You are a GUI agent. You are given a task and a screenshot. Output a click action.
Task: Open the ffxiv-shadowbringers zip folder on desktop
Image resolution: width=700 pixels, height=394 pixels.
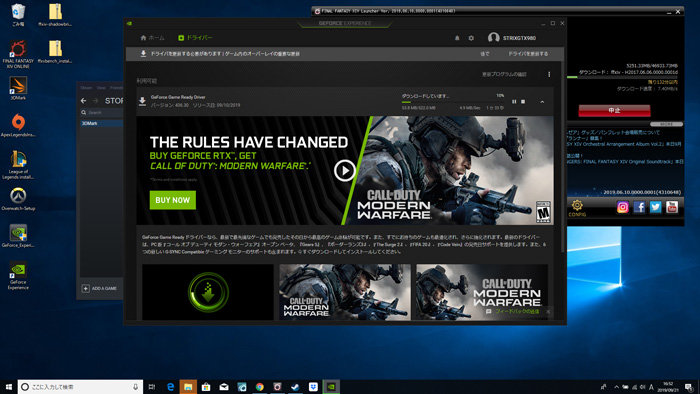click(55, 15)
